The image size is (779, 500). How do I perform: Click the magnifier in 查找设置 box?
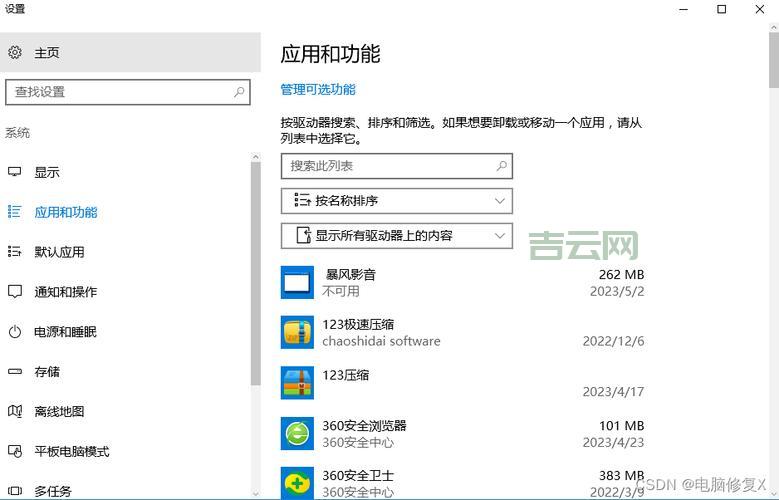click(x=239, y=92)
